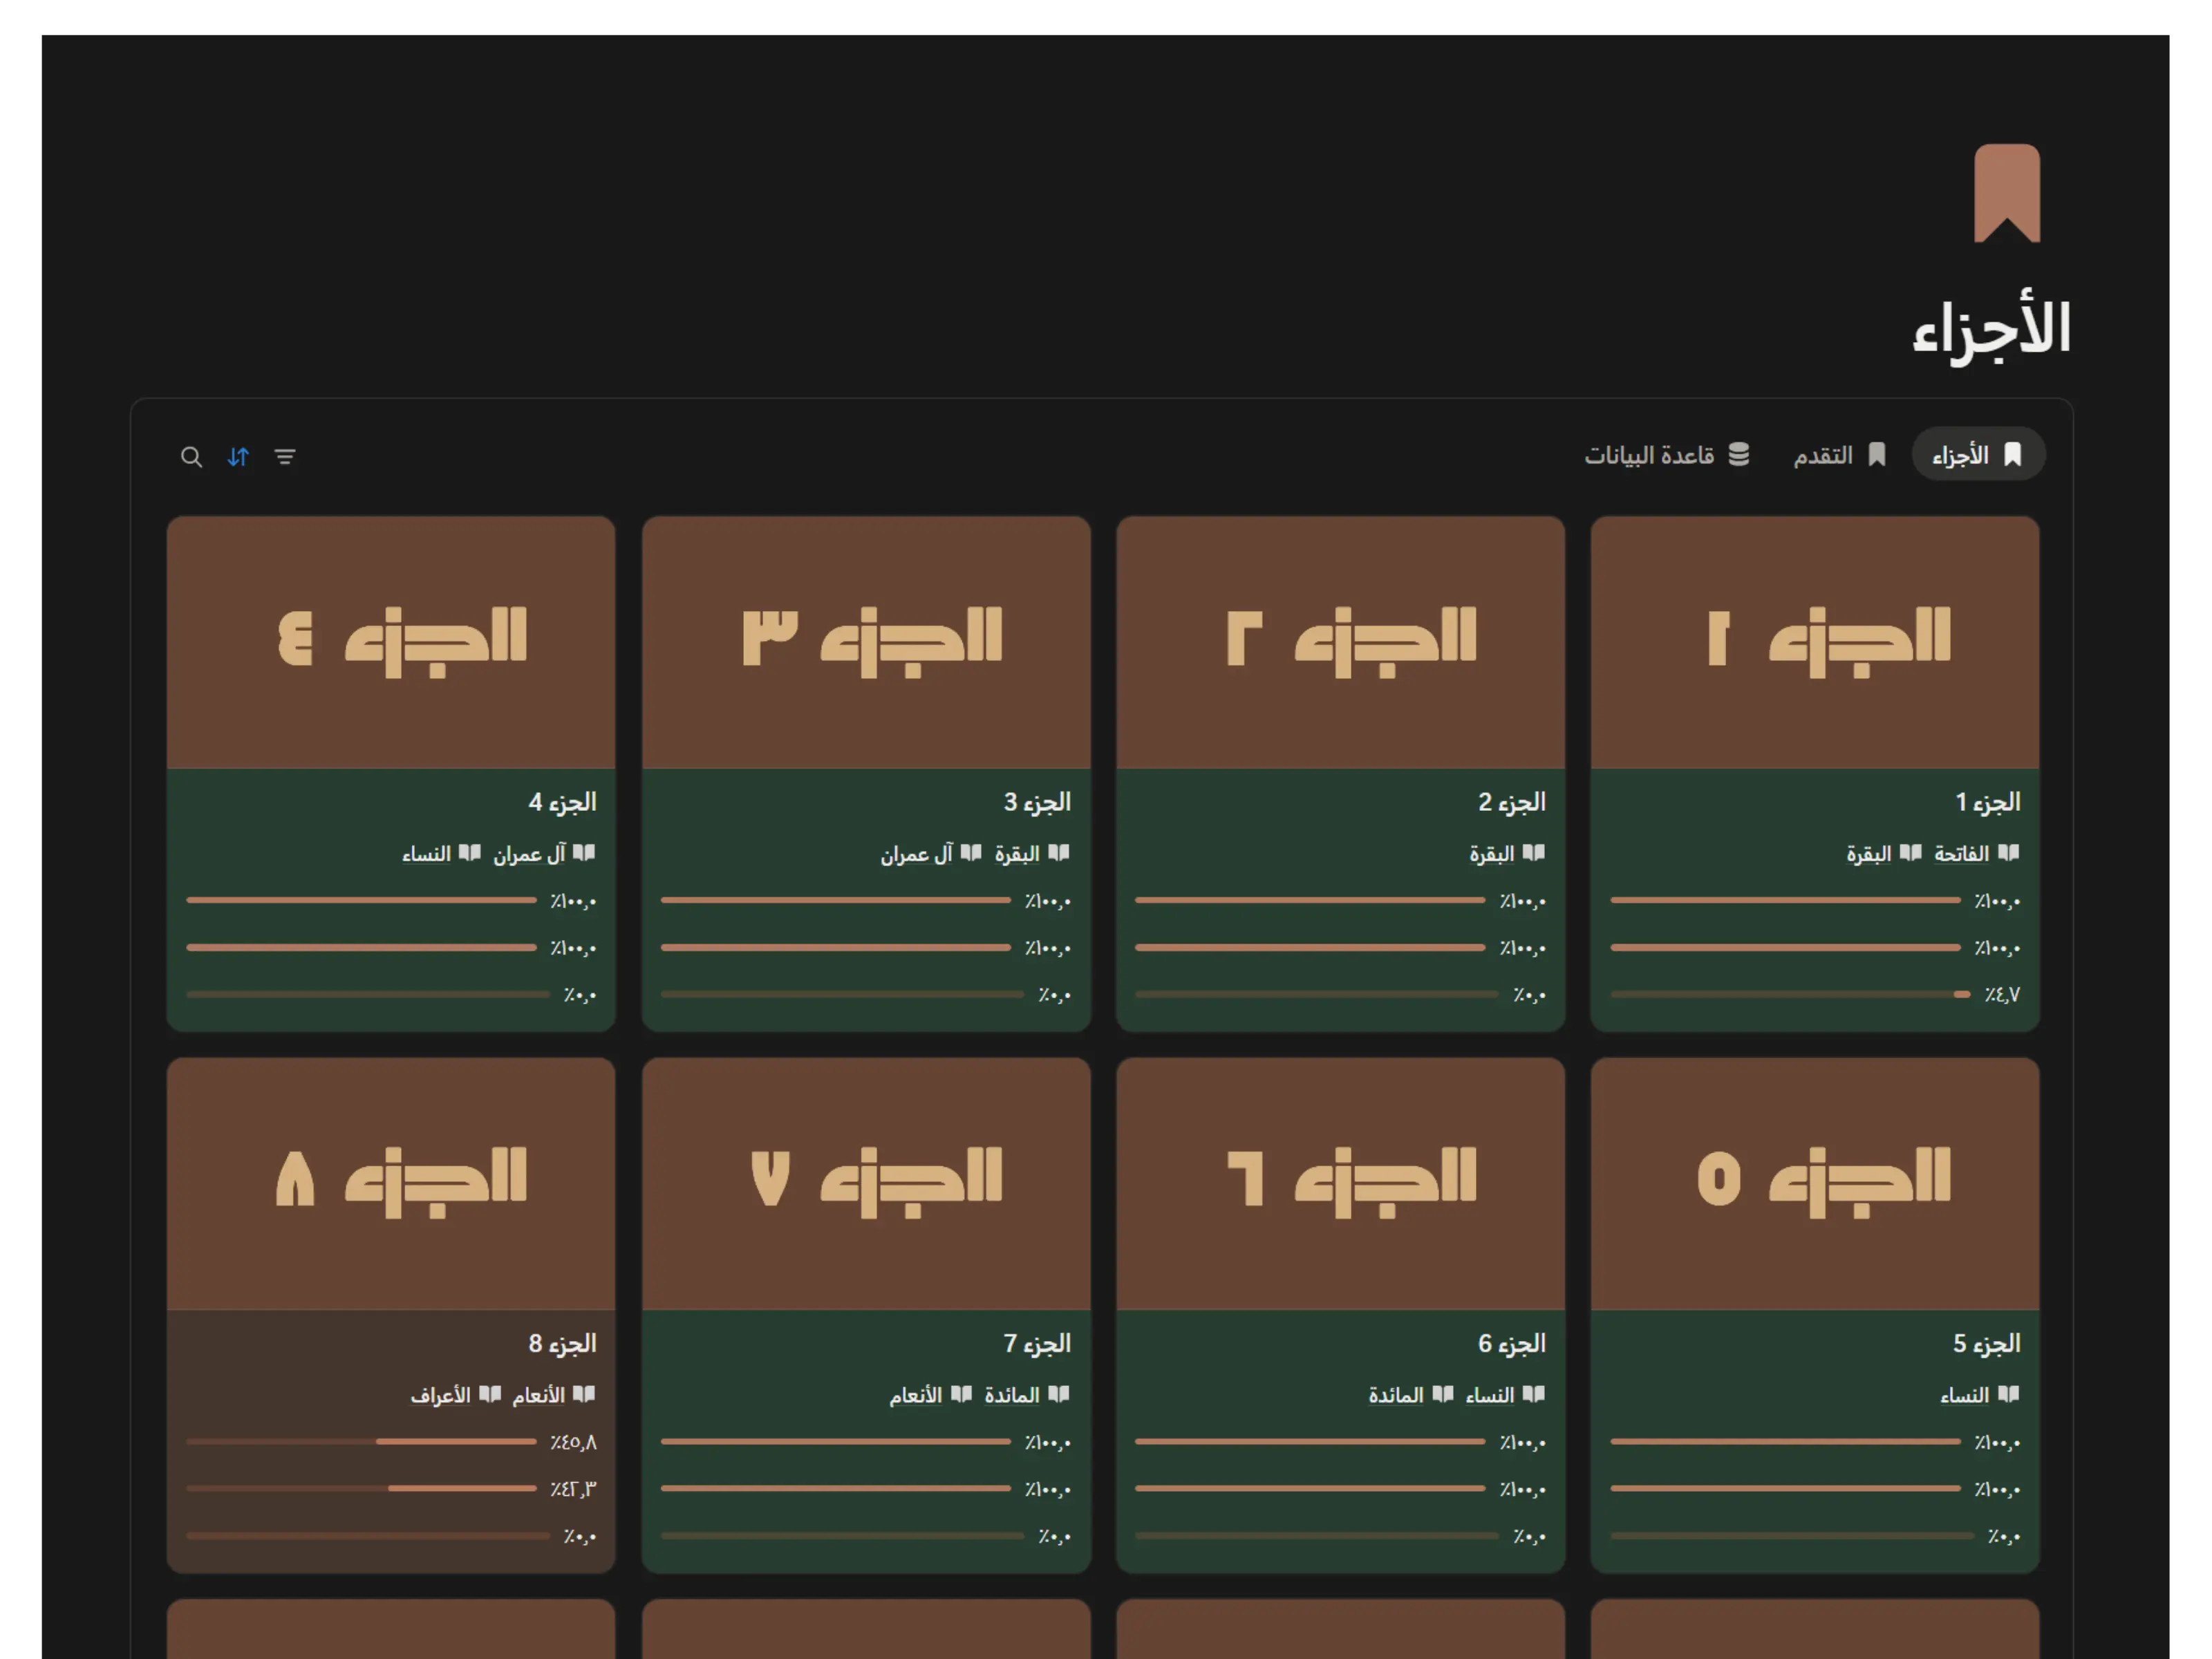This screenshot has height=1659, width=2212.
Task: Click book icon next to الفاتحة
Action: click(x=2008, y=853)
